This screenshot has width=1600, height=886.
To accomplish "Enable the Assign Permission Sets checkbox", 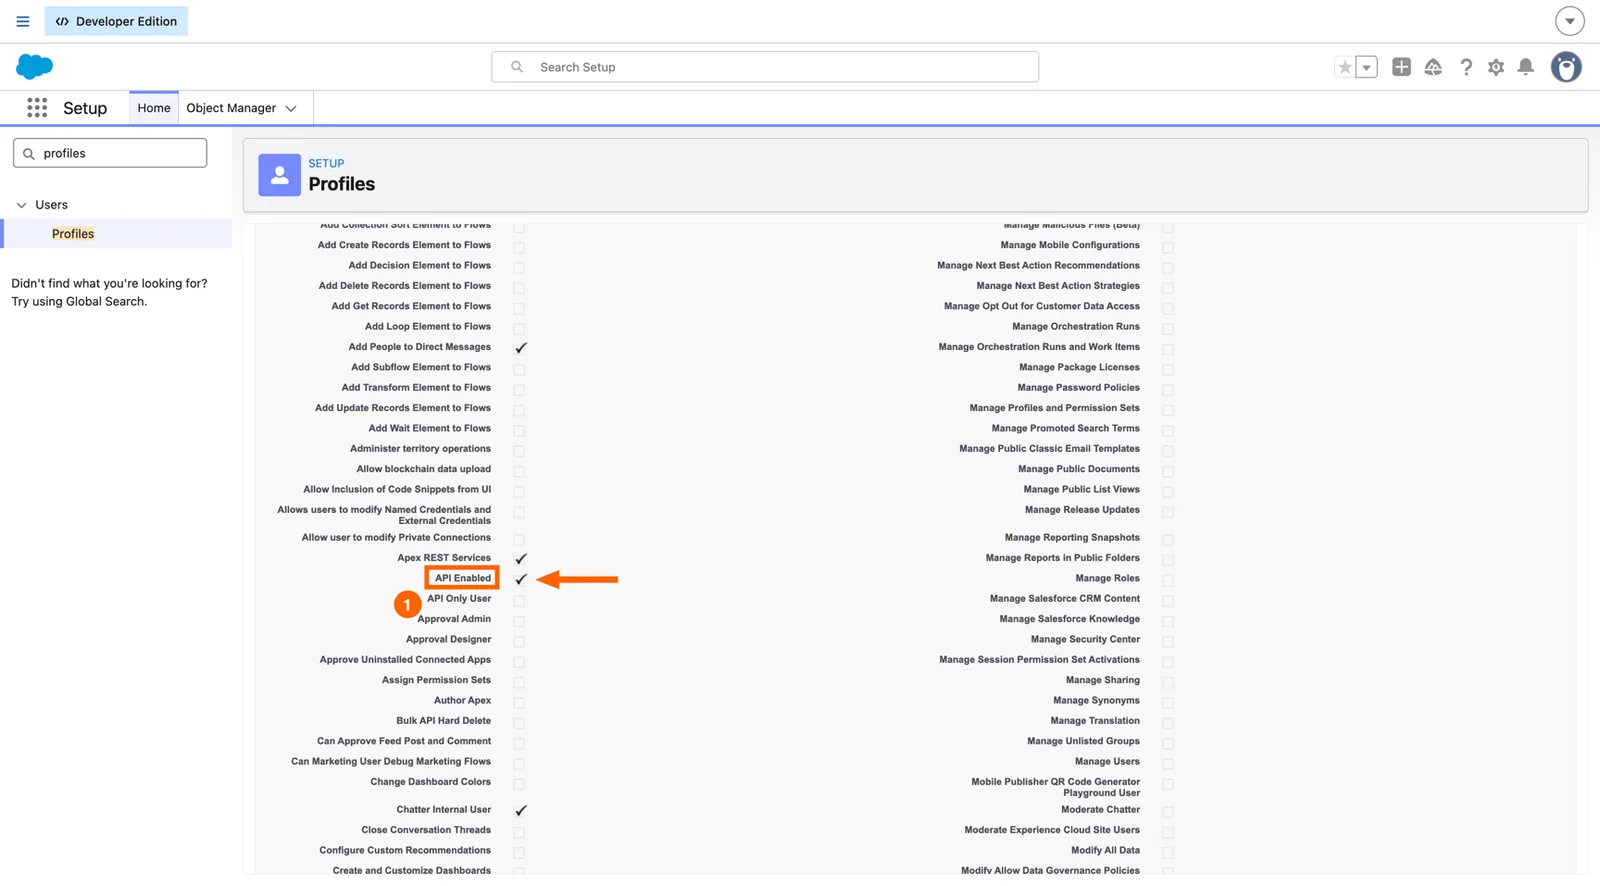I will pos(519,682).
